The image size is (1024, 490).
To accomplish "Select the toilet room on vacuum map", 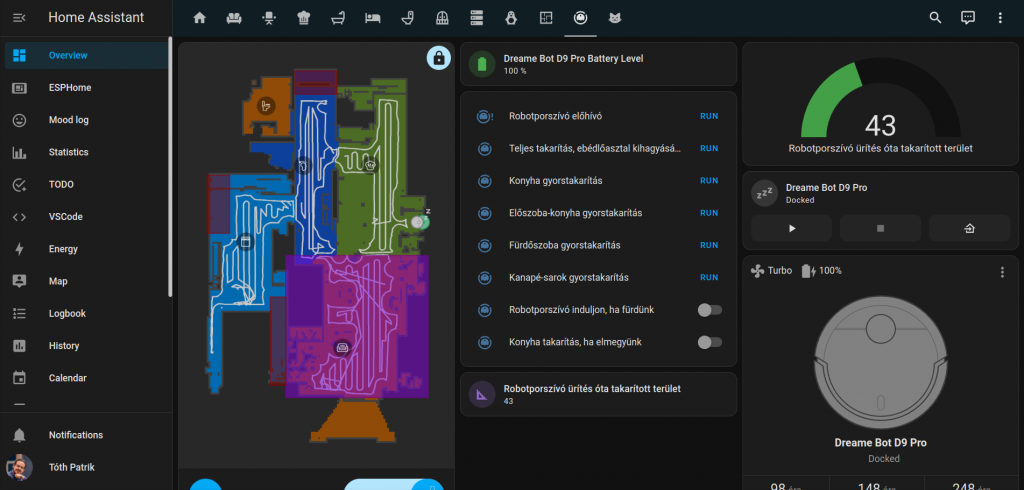I will (265, 105).
